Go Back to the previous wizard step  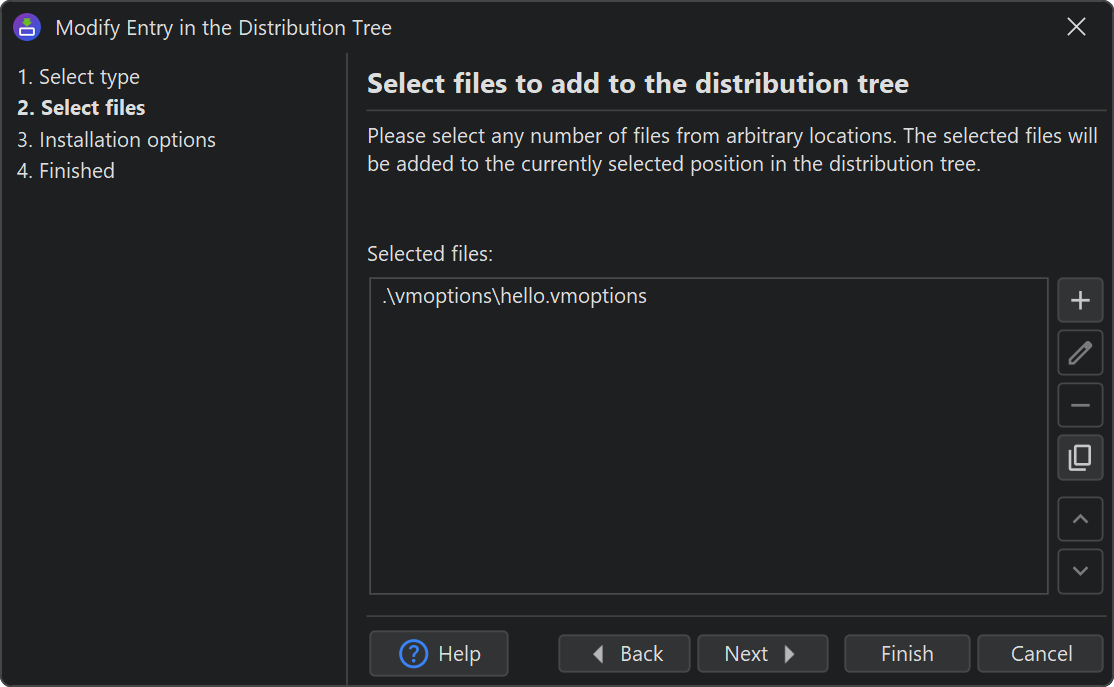tap(625, 654)
